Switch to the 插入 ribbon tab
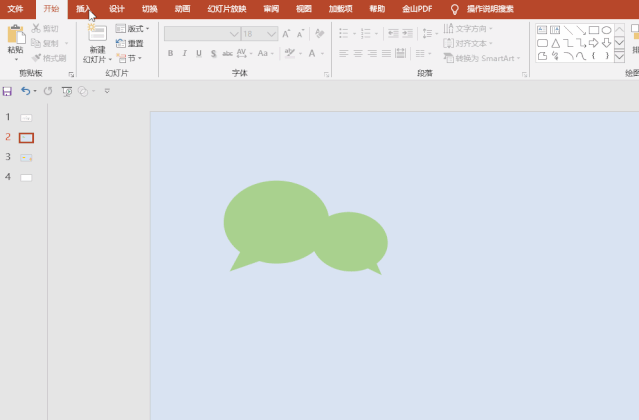This screenshot has width=639, height=420. click(83, 9)
